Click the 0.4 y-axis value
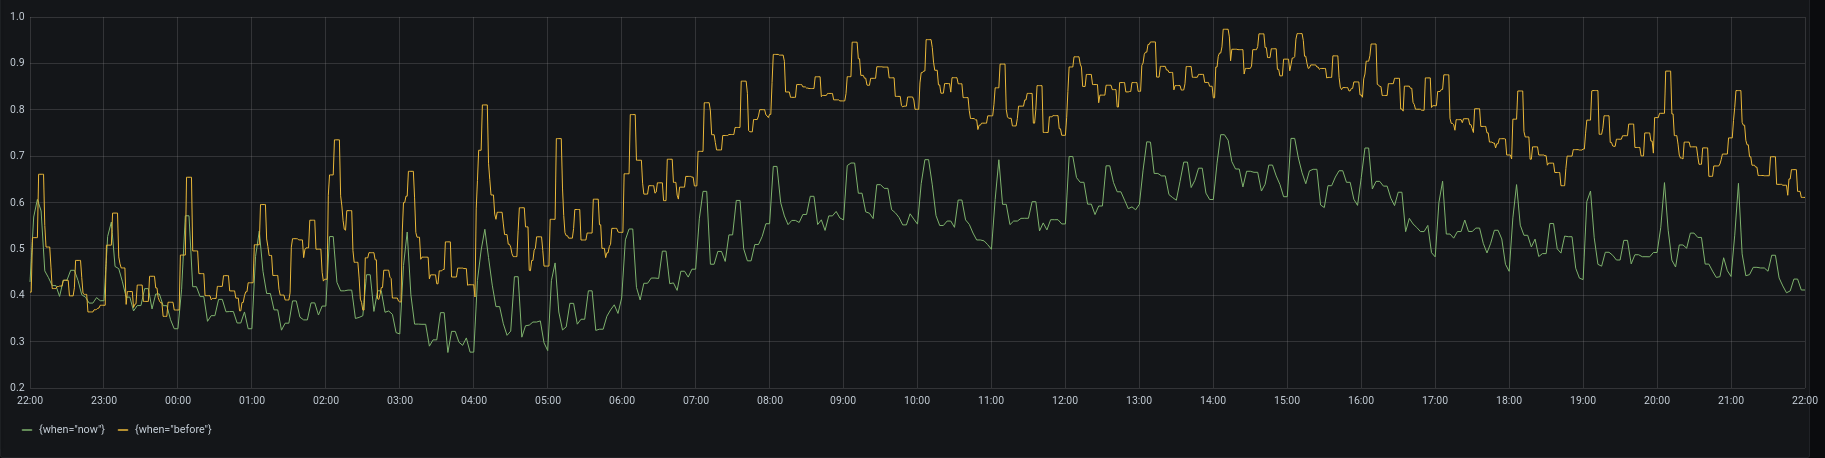This screenshot has width=1825, height=458. [18, 295]
